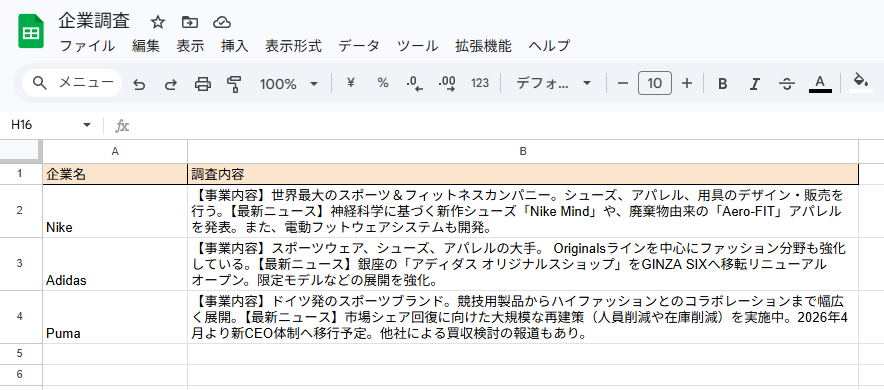Print the spreadsheet with printer icon
The height and width of the screenshot is (390, 884).
click(x=202, y=85)
